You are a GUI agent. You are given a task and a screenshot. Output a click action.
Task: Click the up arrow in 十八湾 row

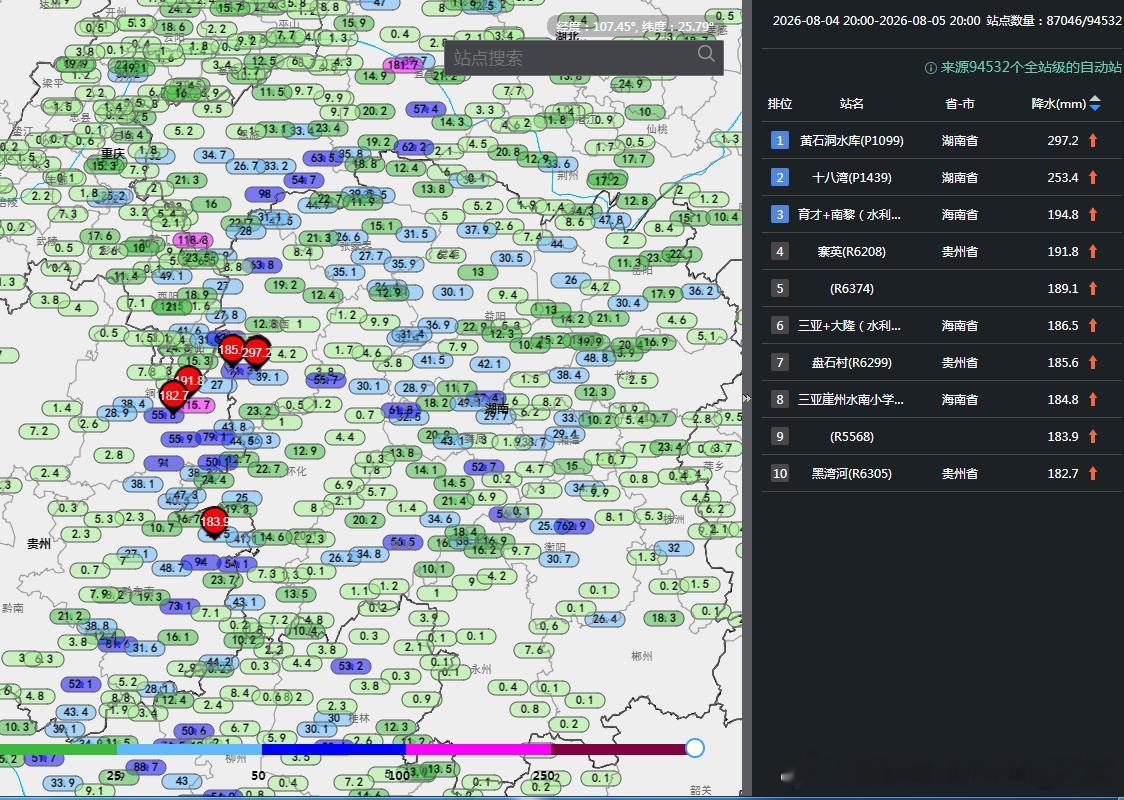coord(1093,177)
